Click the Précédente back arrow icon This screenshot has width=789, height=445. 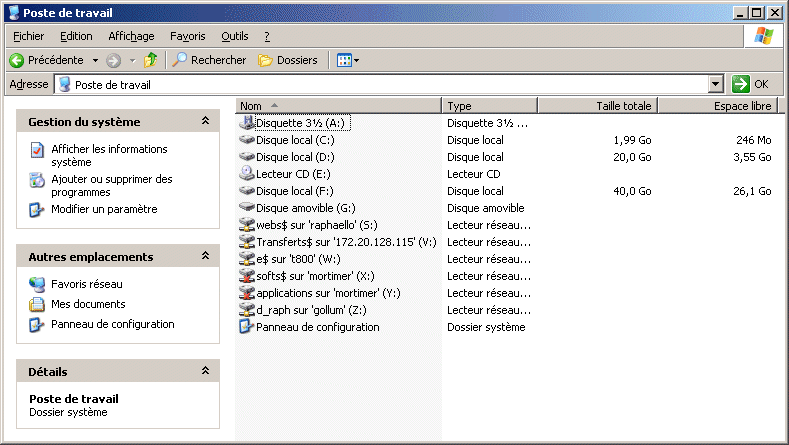17,60
